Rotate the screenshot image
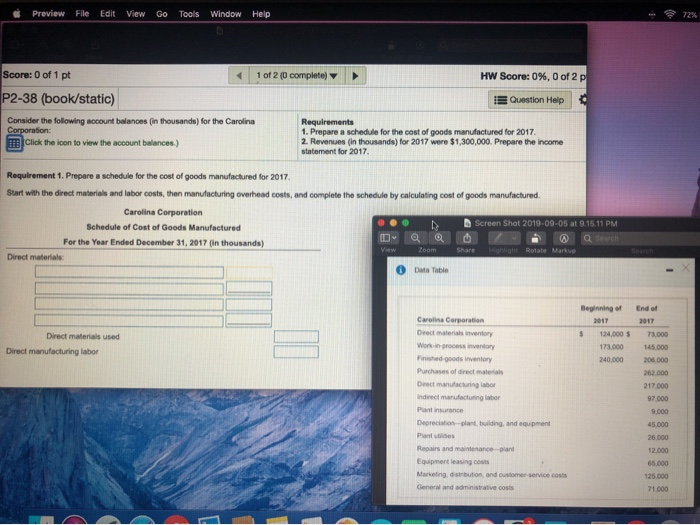The height and width of the screenshot is (525, 700). (536, 238)
